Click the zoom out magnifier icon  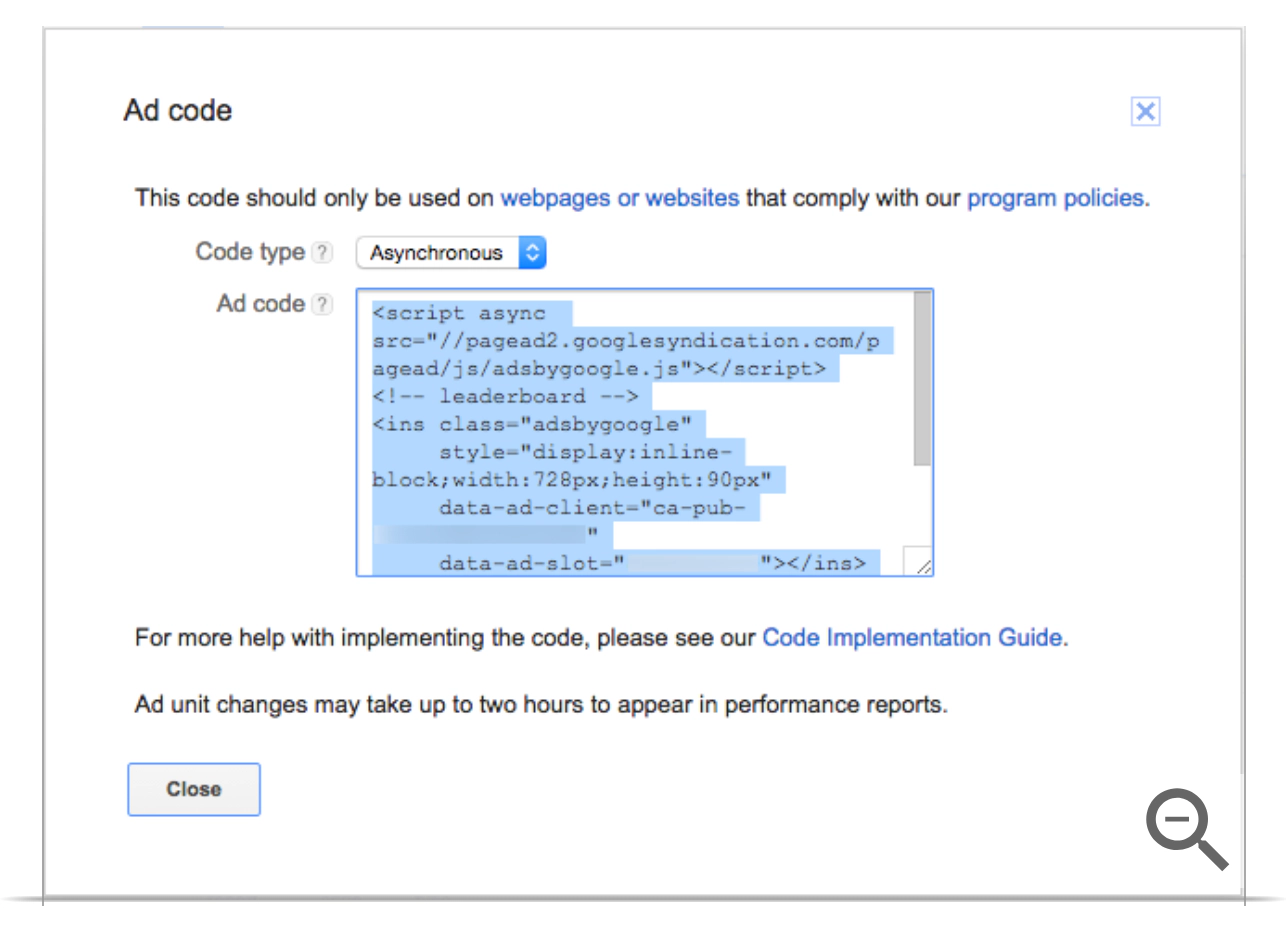tap(1185, 829)
